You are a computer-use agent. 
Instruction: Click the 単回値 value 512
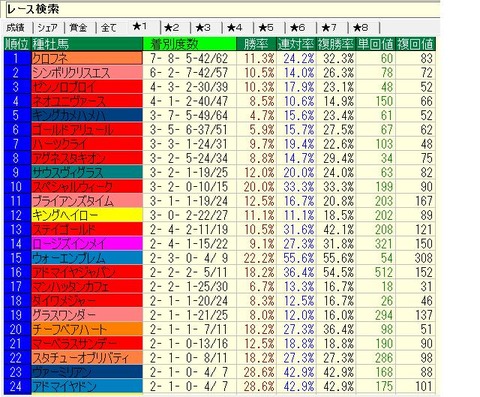[x=375, y=272]
